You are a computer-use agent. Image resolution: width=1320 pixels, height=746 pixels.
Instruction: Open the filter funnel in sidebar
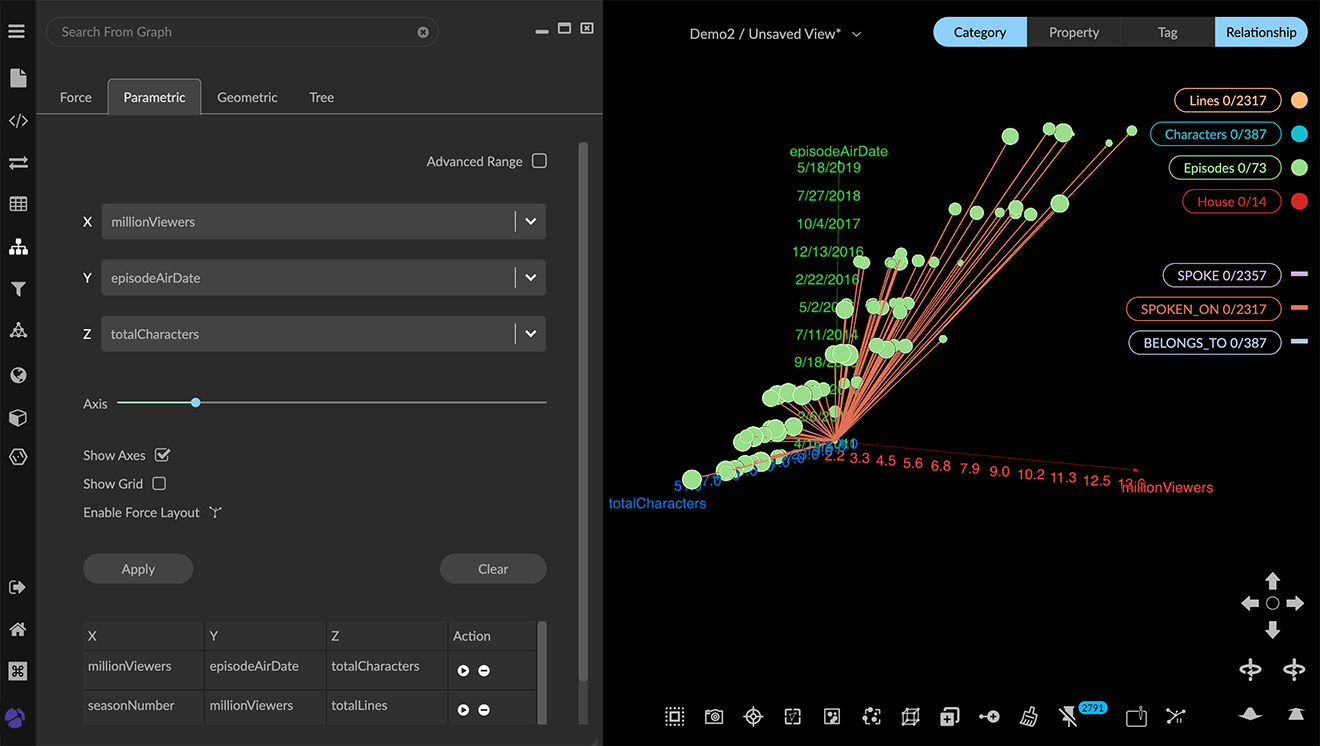pos(18,289)
